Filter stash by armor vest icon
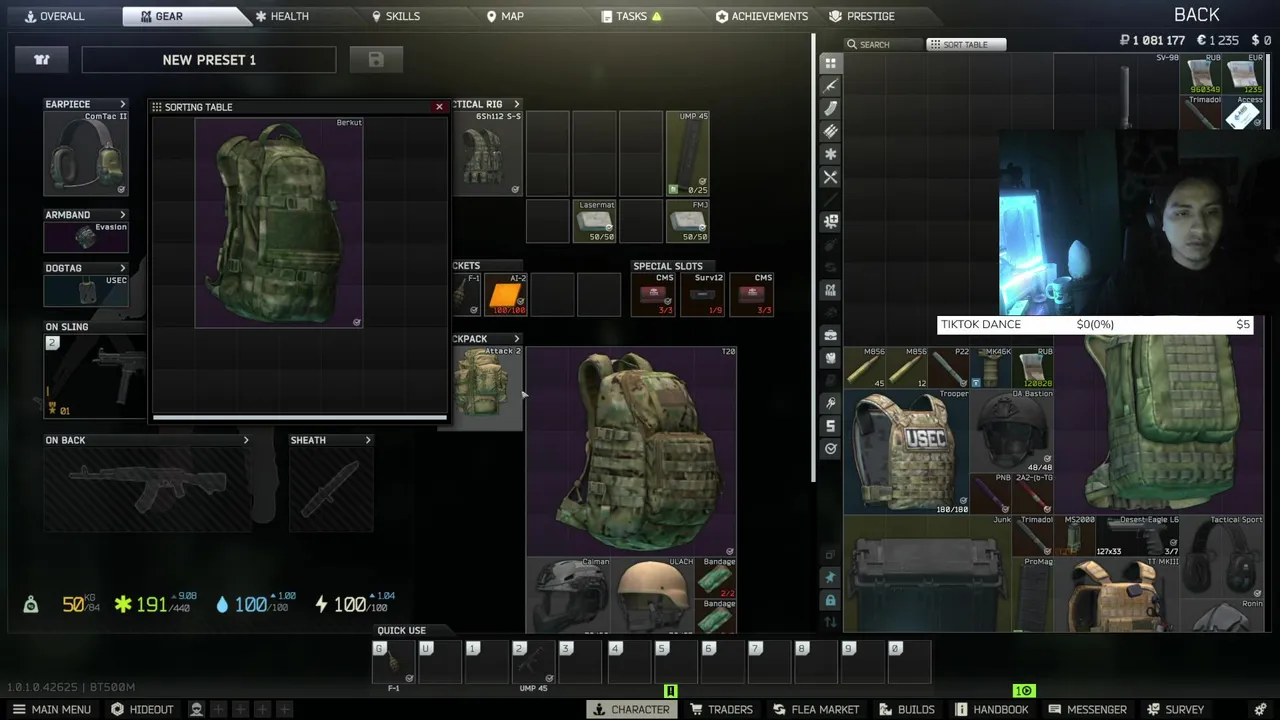This screenshot has width=1280, height=720. [x=830, y=358]
